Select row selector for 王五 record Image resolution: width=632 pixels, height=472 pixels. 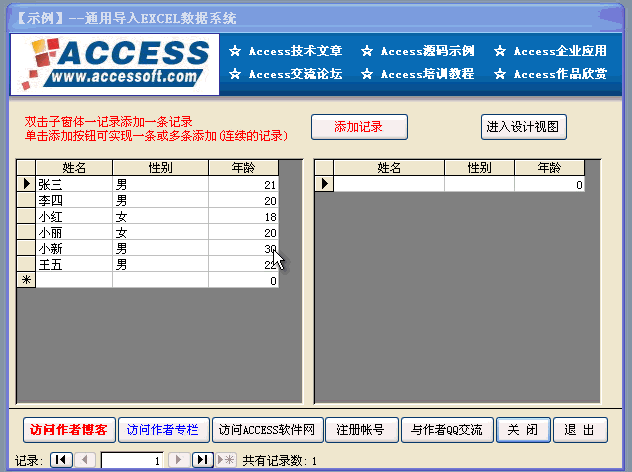26,264
